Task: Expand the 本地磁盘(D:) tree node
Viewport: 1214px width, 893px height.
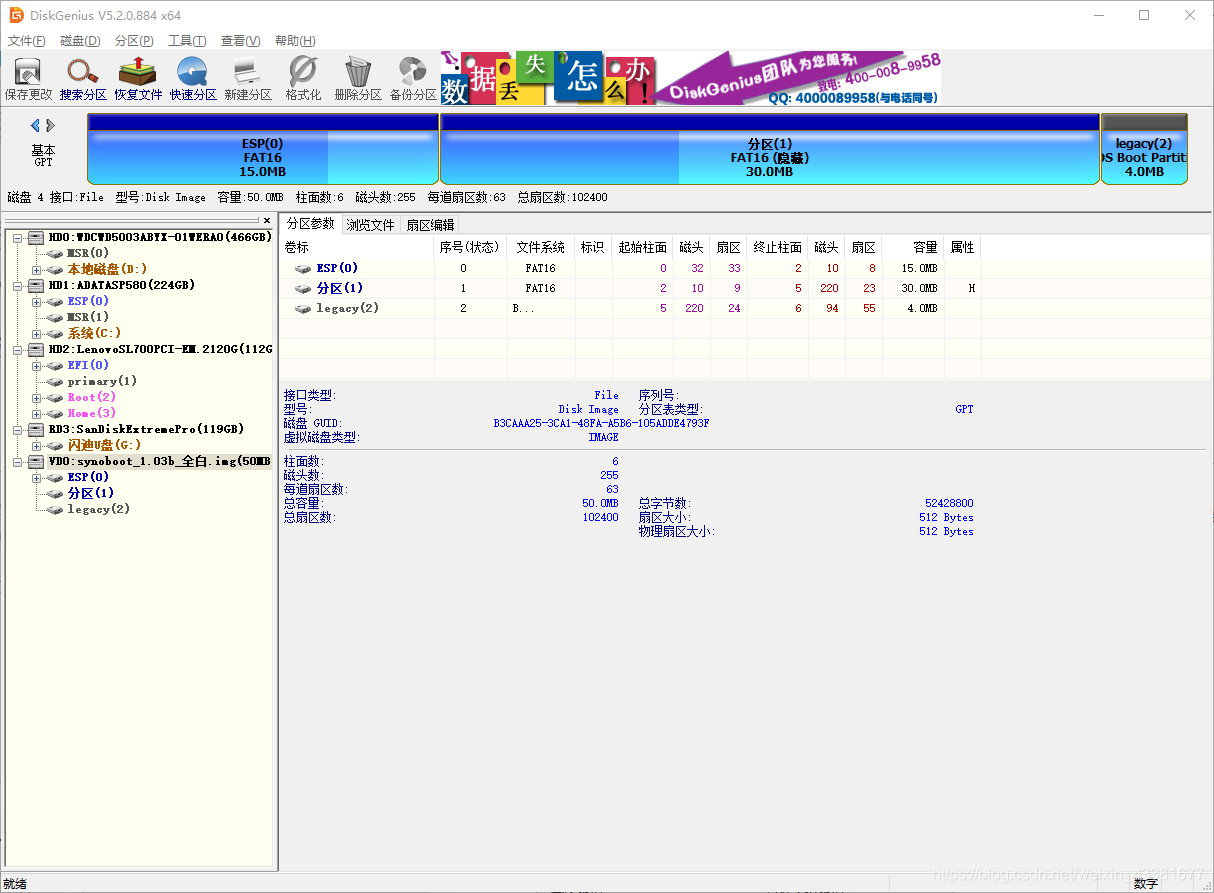Action: pyautogui.click(x=37, y=269)
